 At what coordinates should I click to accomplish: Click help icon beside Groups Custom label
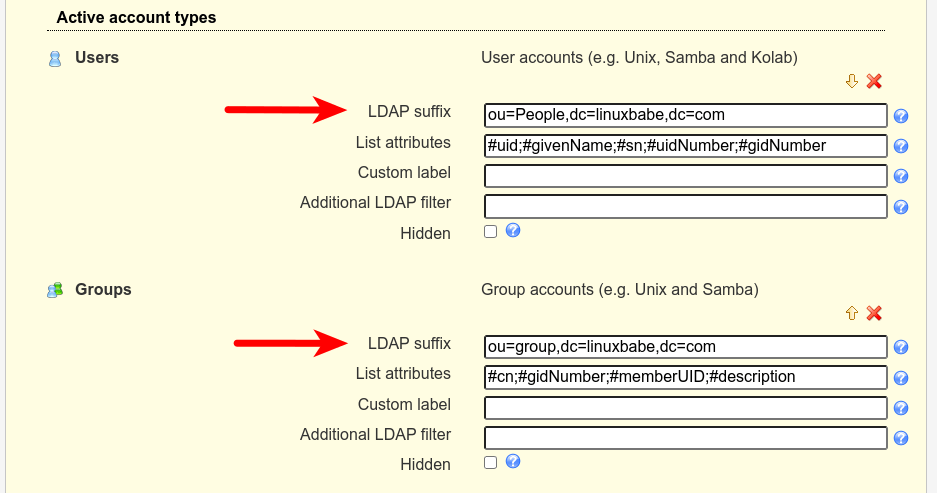click(900, 409)
